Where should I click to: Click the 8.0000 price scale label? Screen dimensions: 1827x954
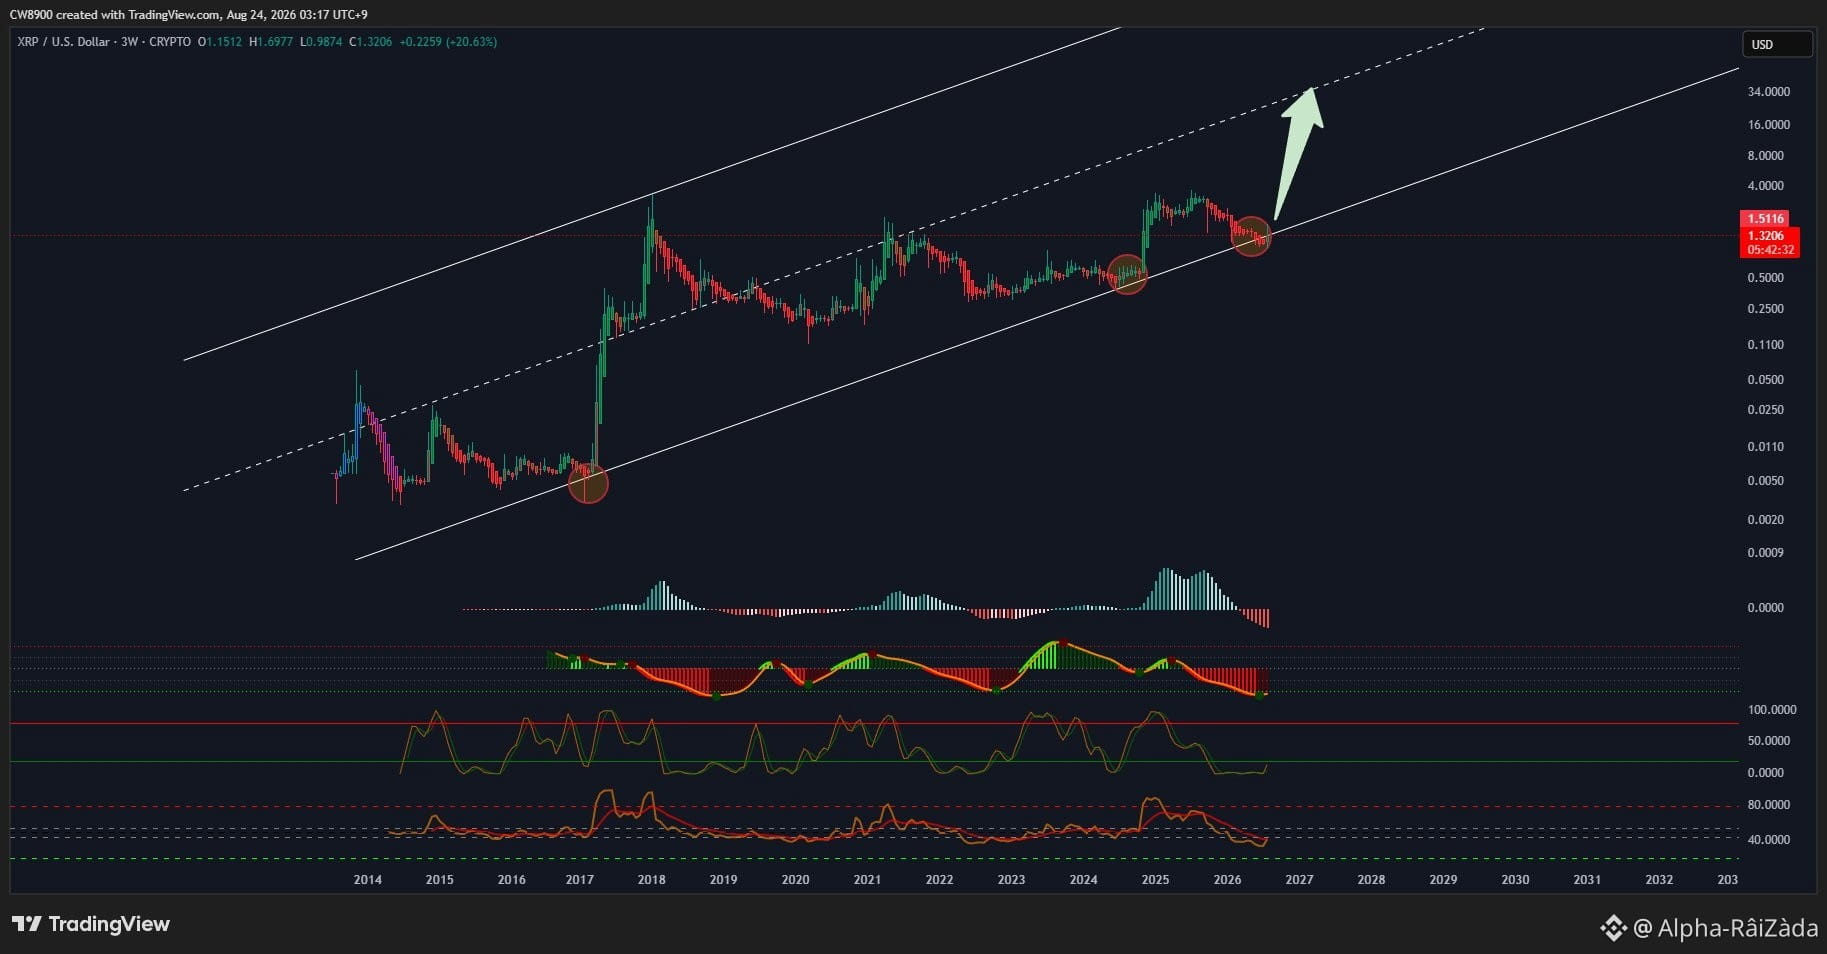pos(1765,156)
